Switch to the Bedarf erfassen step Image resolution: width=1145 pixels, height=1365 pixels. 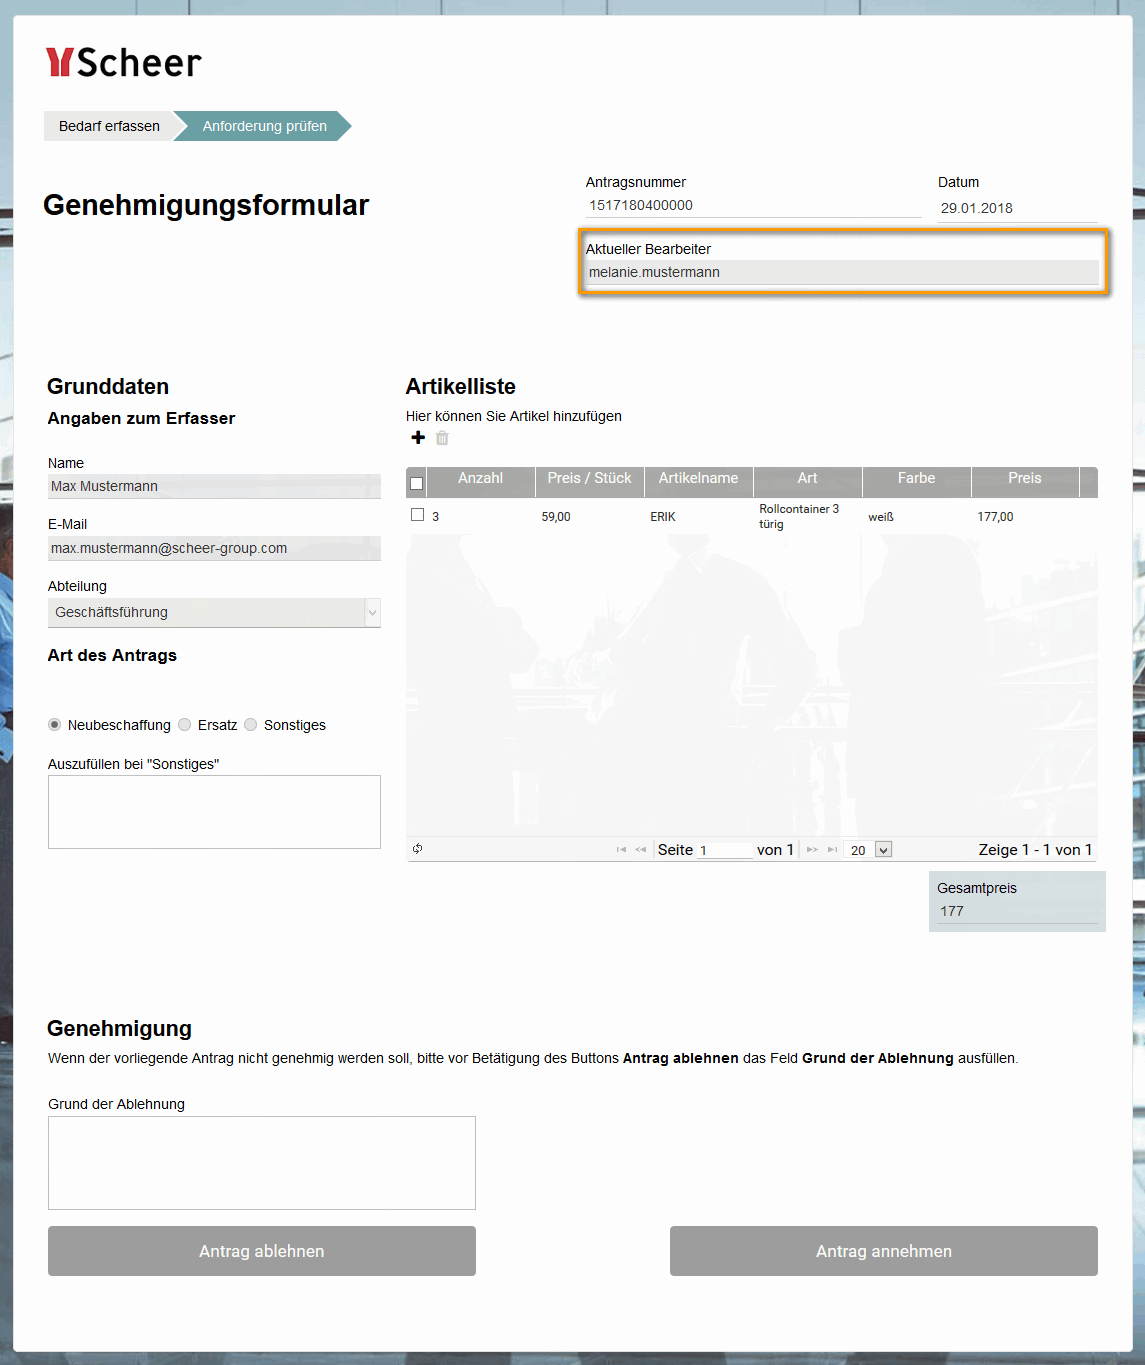(x=110, y=126)
